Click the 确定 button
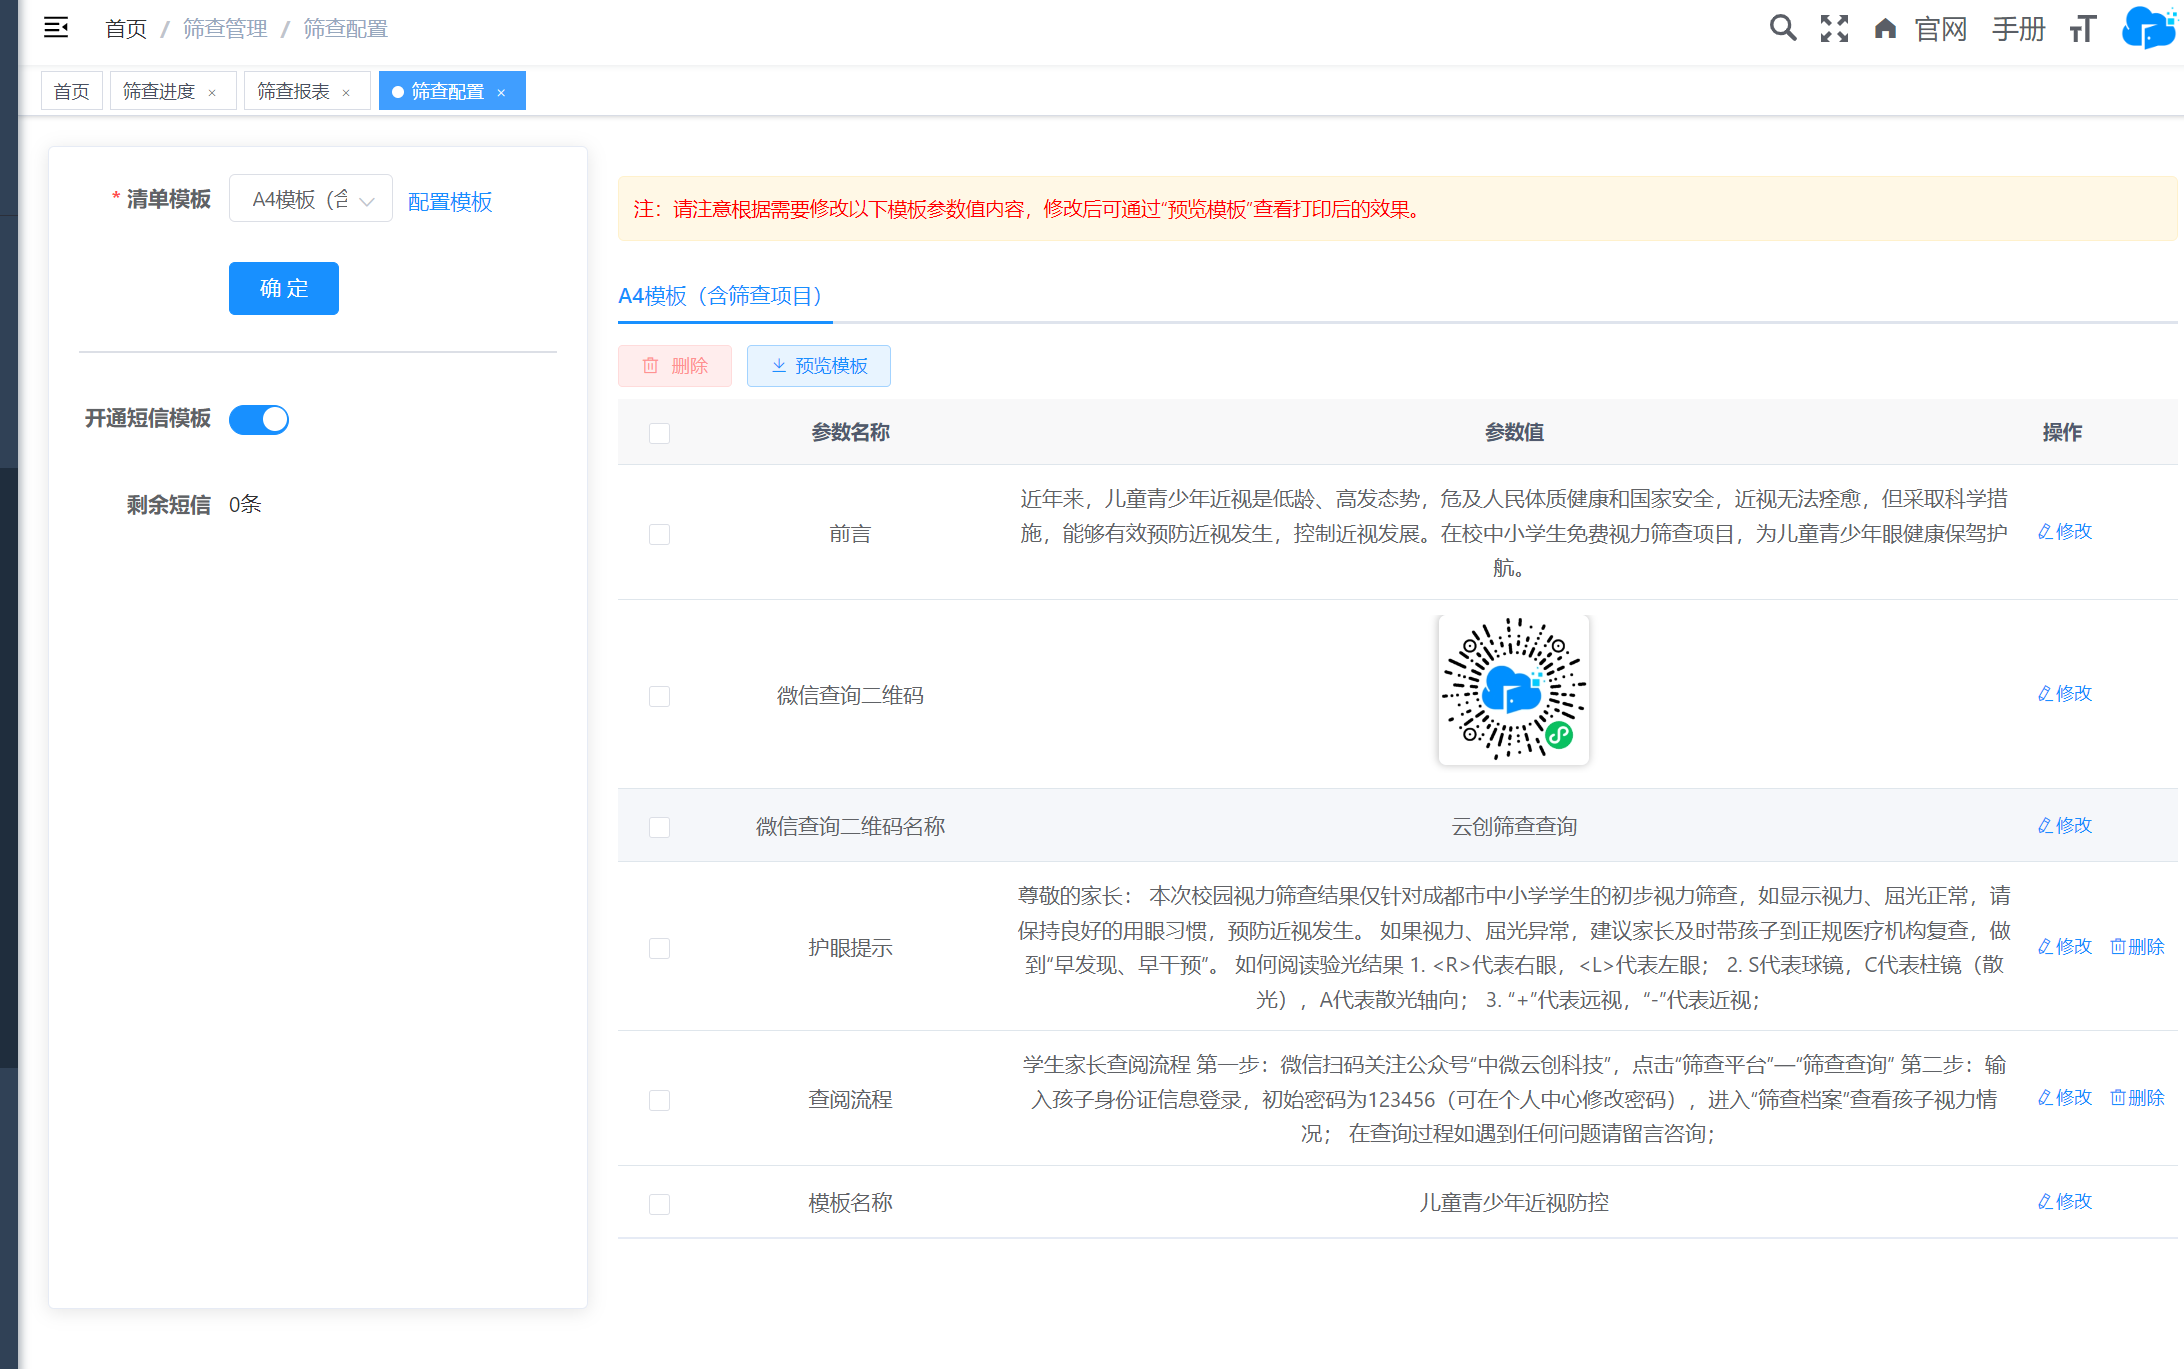2184x1369 pixels. [x=284, y=289]
